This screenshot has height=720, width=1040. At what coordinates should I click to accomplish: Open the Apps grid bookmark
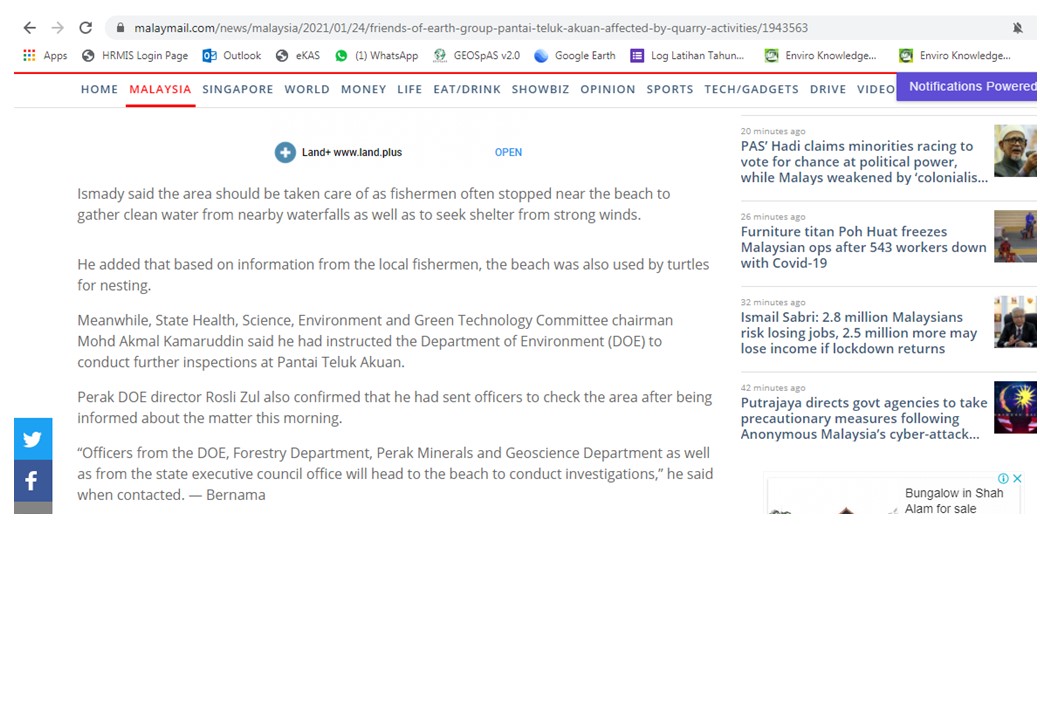pyautogui.click(x=45, y=56)
